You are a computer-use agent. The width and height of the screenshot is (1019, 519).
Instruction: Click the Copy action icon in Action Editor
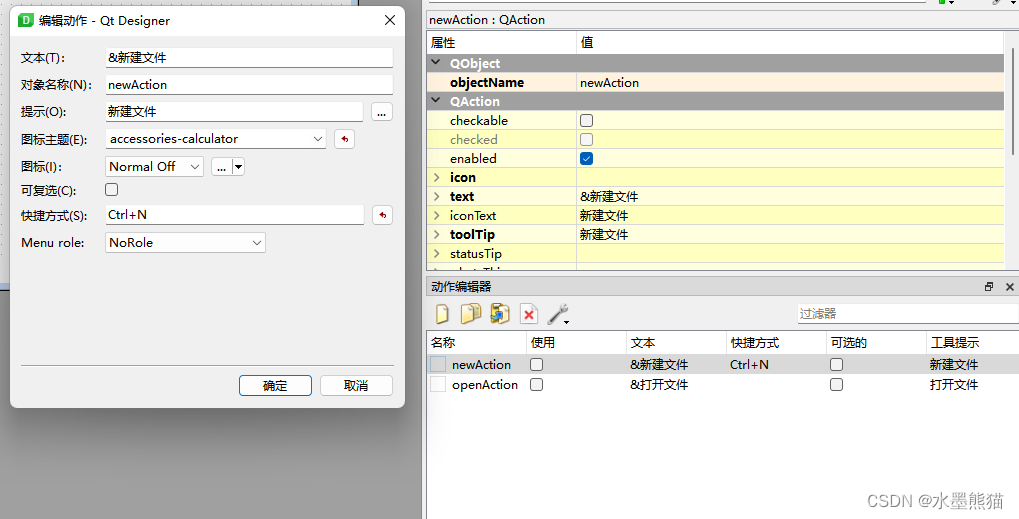471,314
